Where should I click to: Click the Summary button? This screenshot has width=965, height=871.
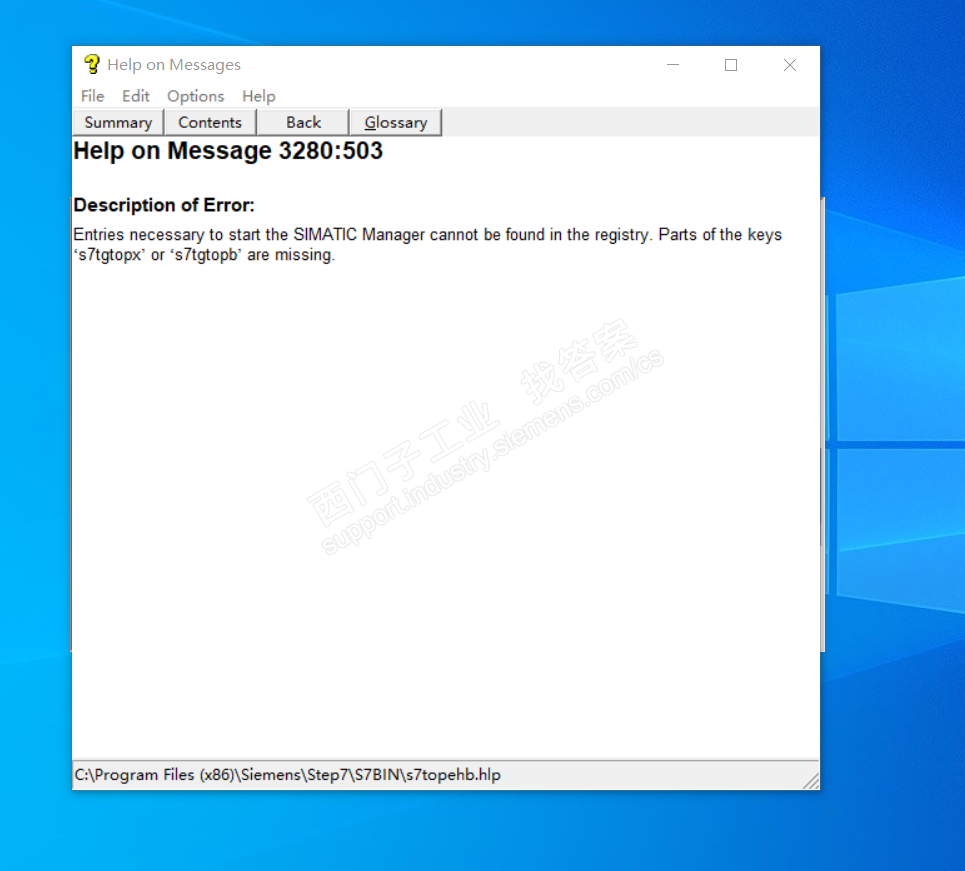coord(118,122)
